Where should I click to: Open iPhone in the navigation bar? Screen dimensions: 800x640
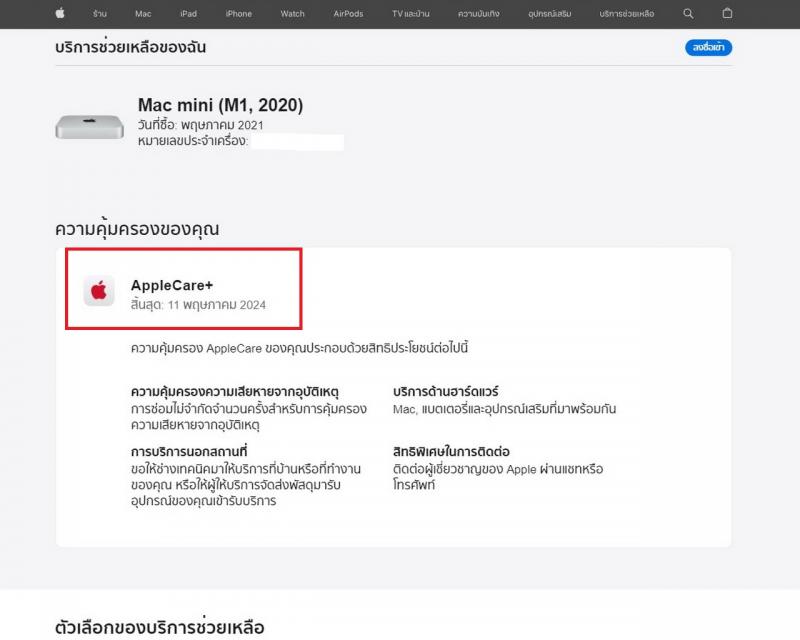[239, 14]
